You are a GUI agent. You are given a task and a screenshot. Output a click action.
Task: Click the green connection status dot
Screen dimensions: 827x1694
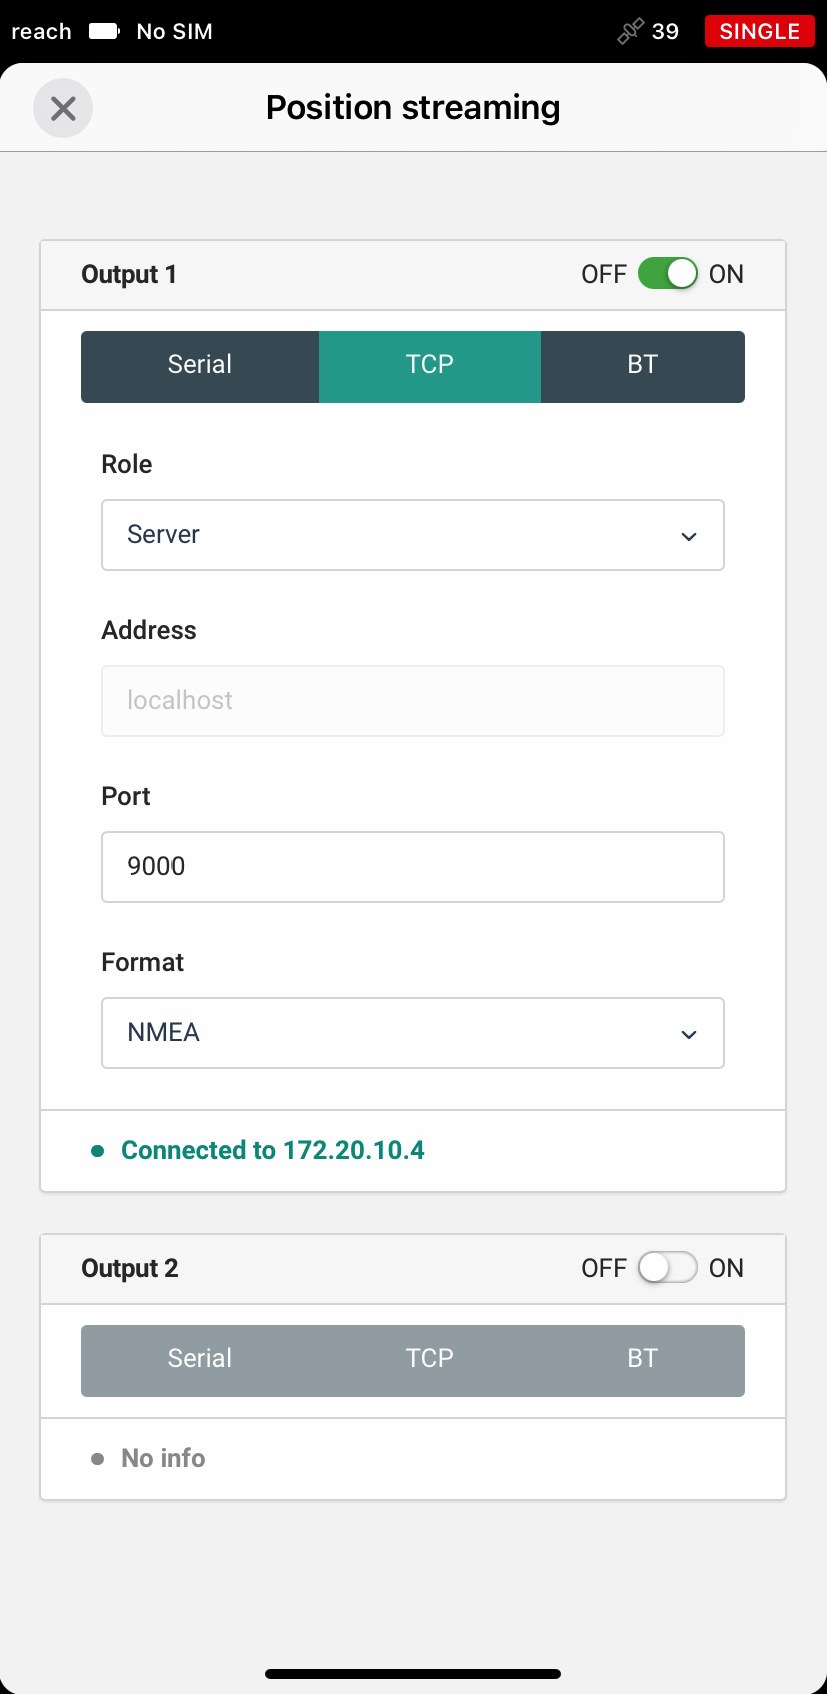pyautogui.click(x=98, y=1151)
